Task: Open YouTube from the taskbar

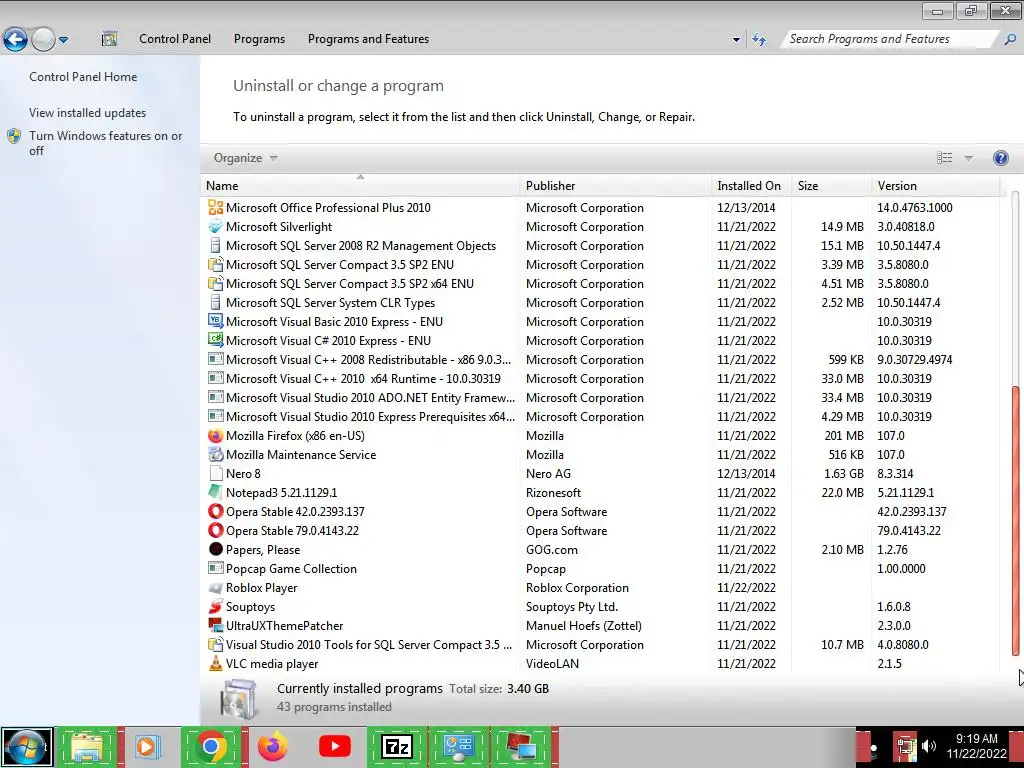Action: (x=334, y=746)
